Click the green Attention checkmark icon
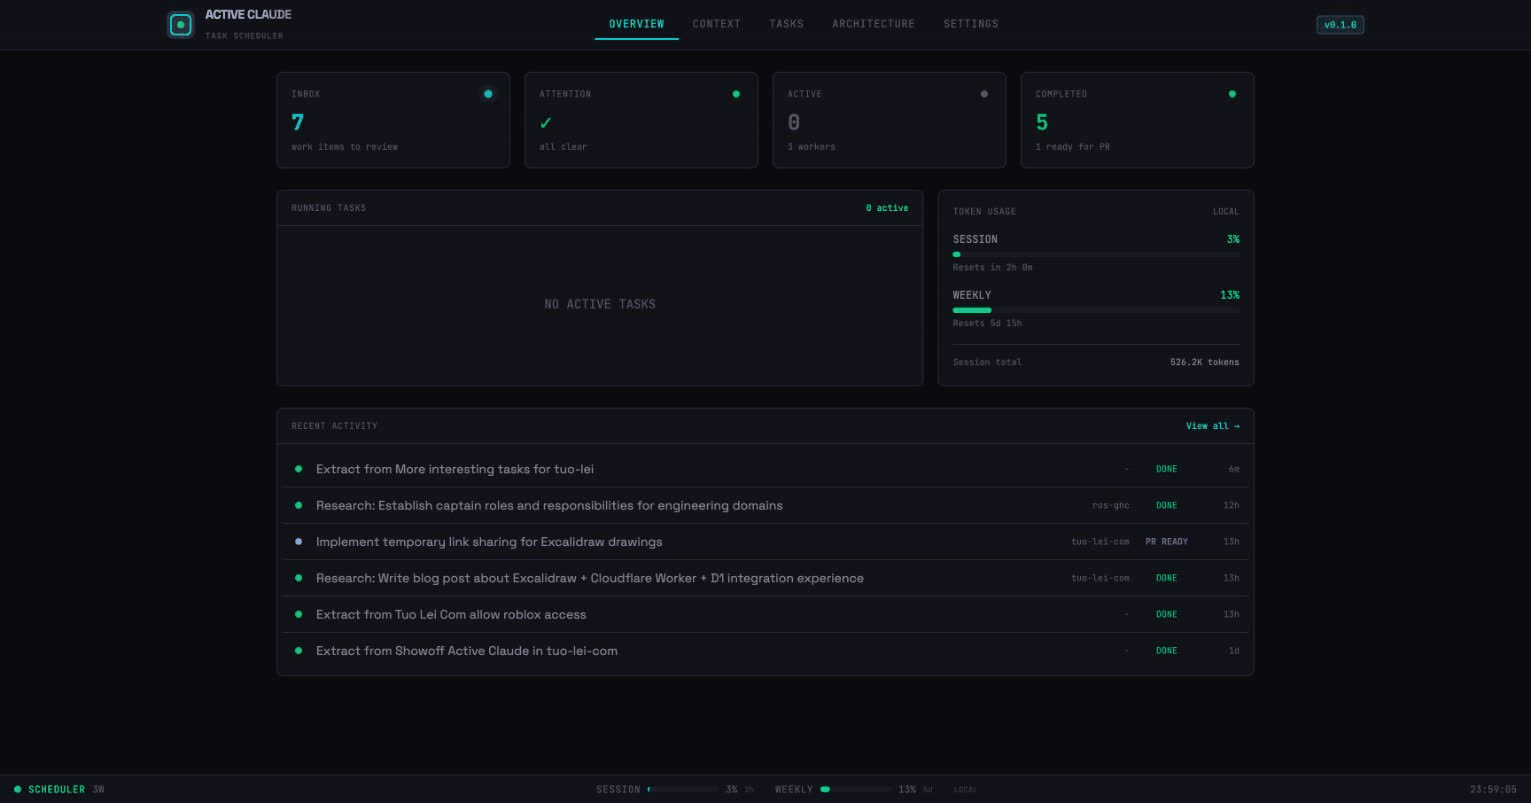Viewport: 1531px width, 803px height. click(x=546, y=123)
